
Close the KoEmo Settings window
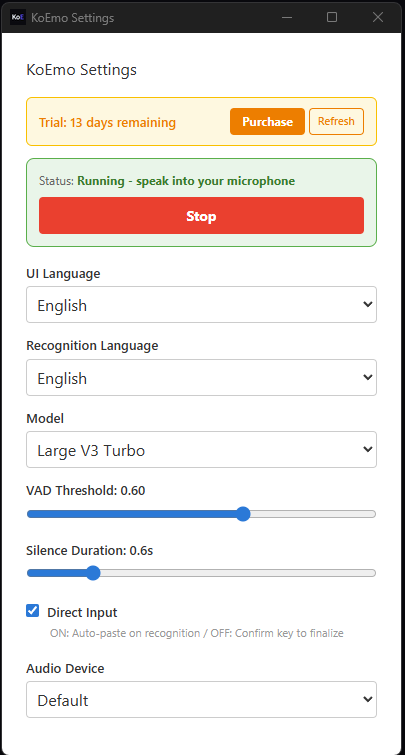[x=378, y=17]
